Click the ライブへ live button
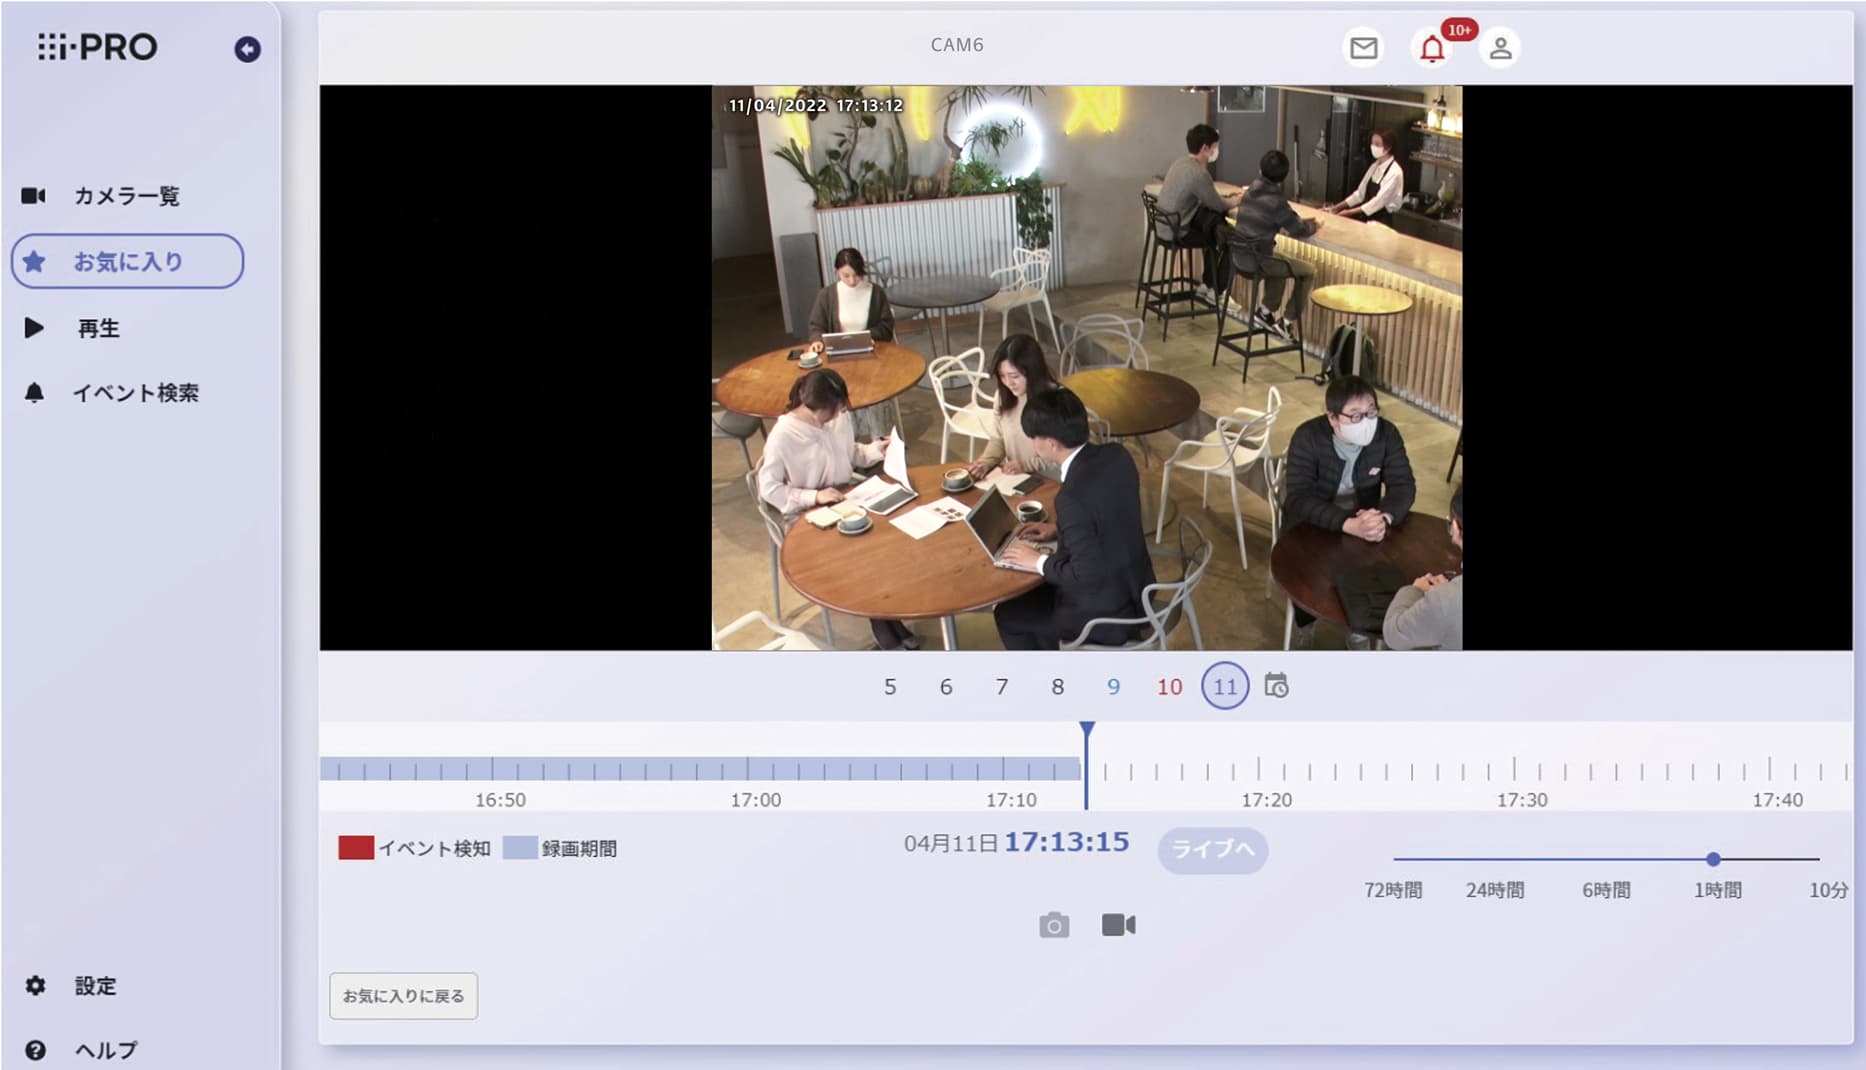This screenshot has height=1070, width=1866. (x=1212, y=849)
